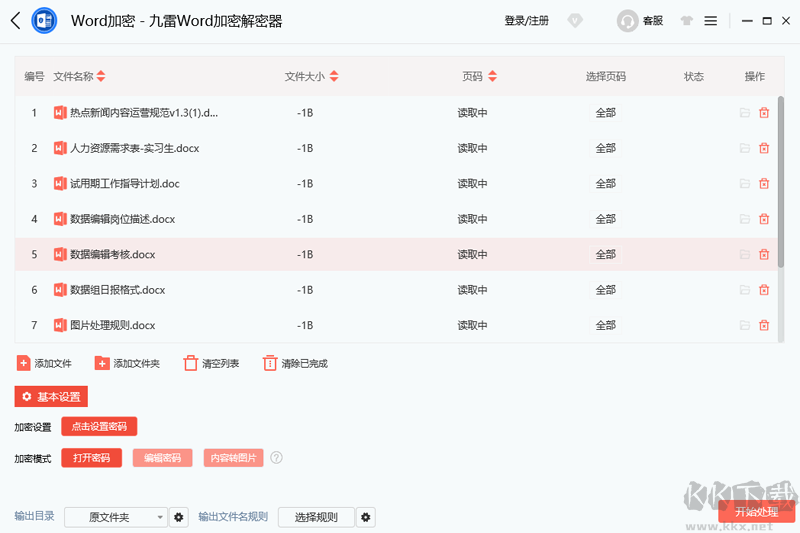Open folder for row 1 file
Screen dimensions: 800x533
click(745, 113)
